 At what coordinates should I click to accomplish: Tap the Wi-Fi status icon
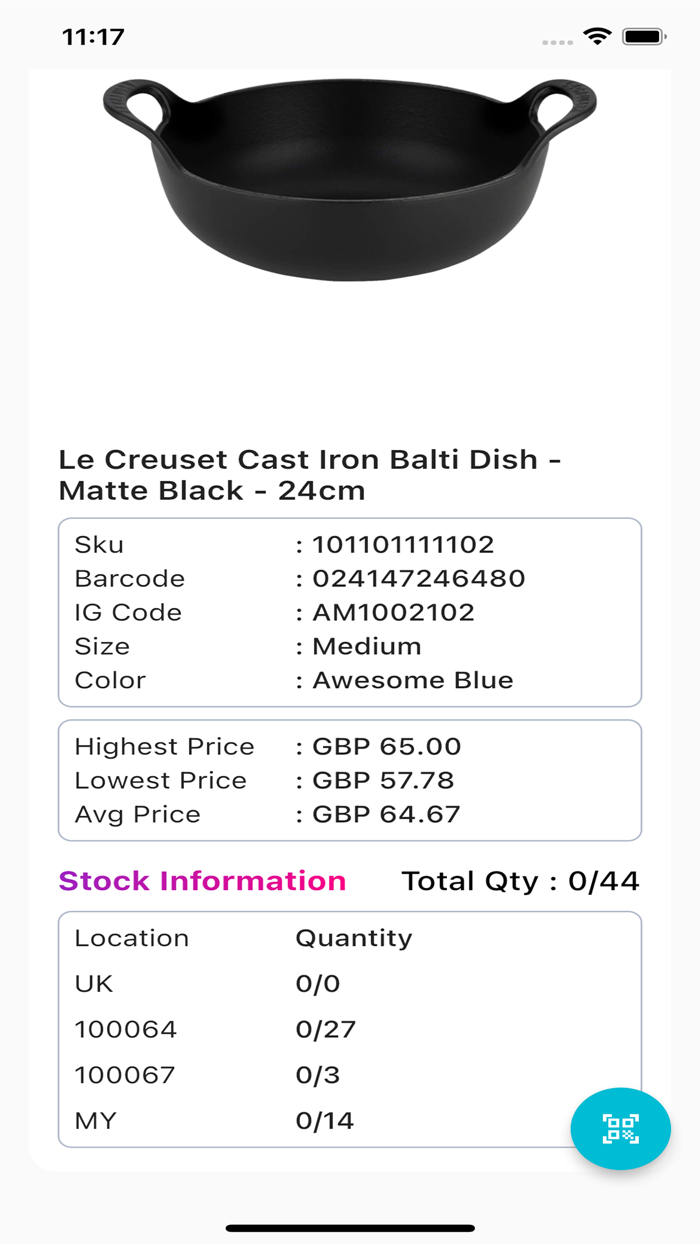click(597, 37)
